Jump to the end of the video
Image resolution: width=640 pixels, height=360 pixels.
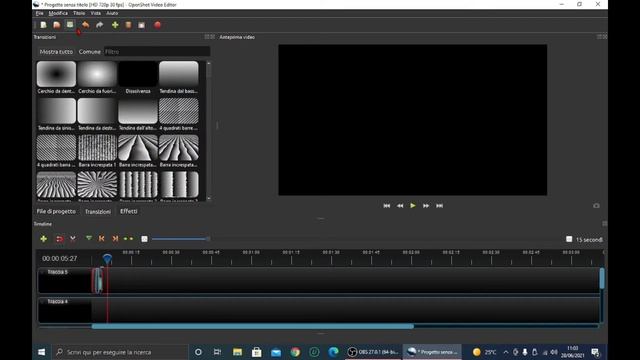(439, 206)
